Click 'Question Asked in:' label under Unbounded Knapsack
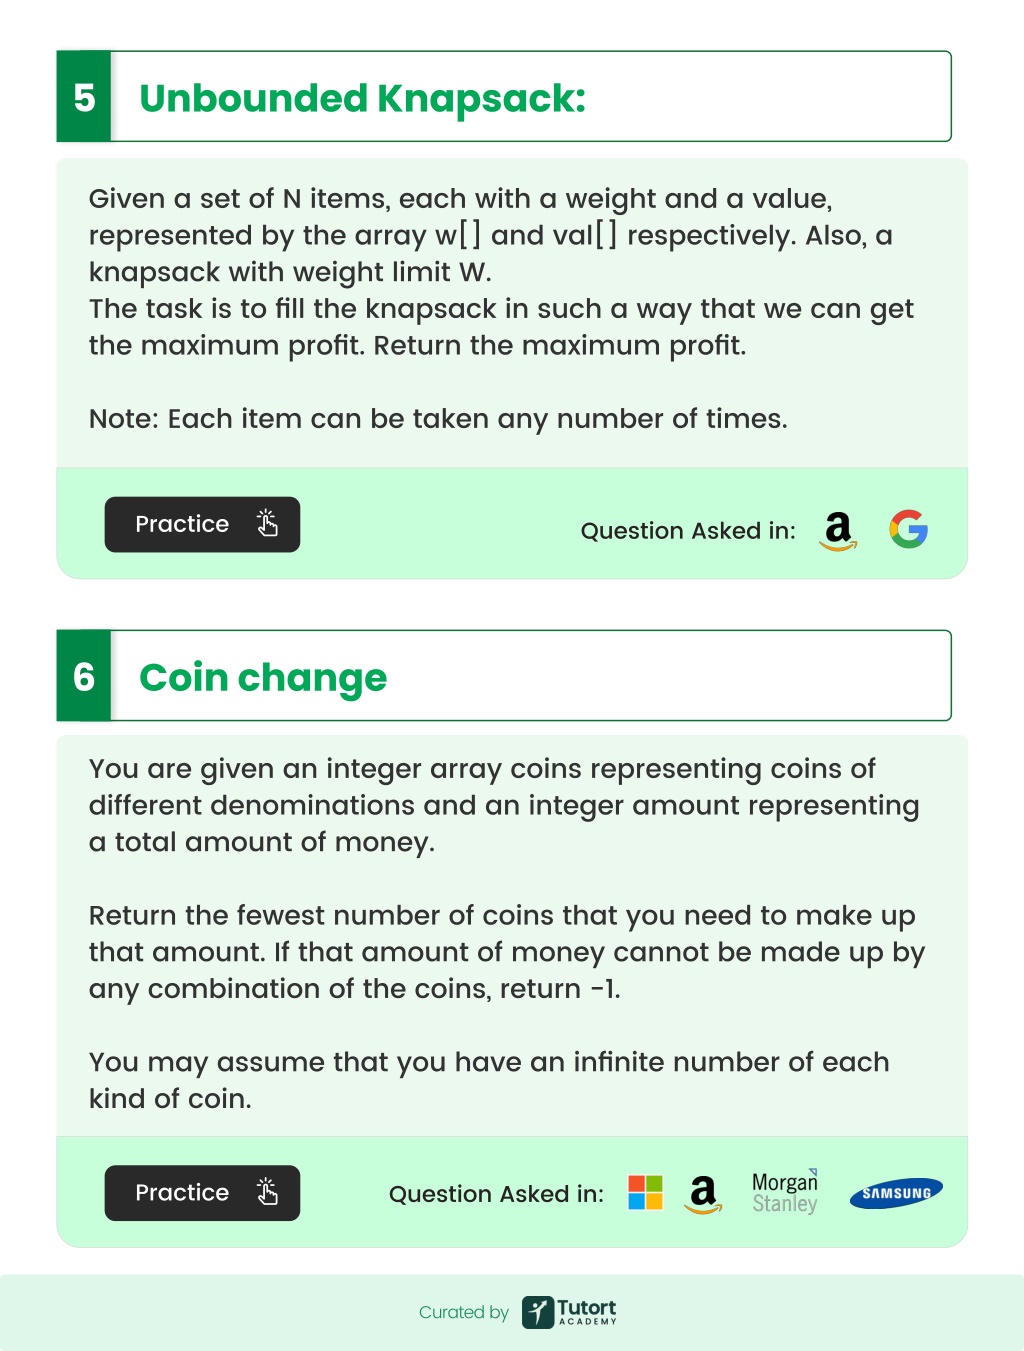Screen dimensions: 1024x1351 (x=688, y=531)
